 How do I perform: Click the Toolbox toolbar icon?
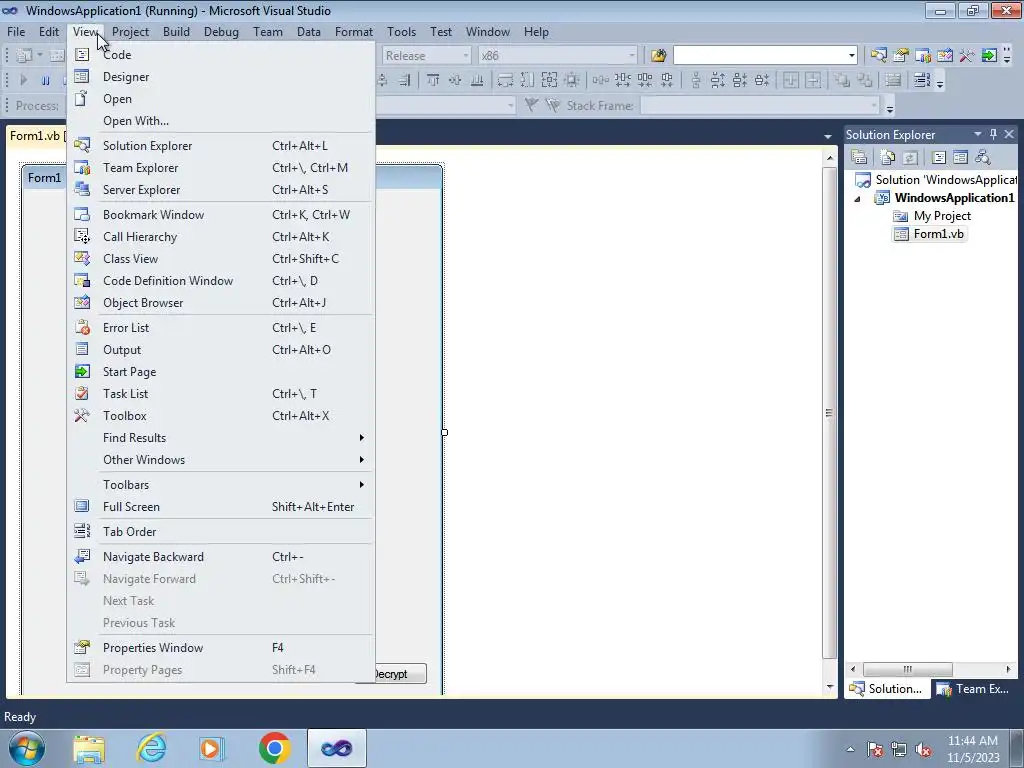(x=967, y=56)
